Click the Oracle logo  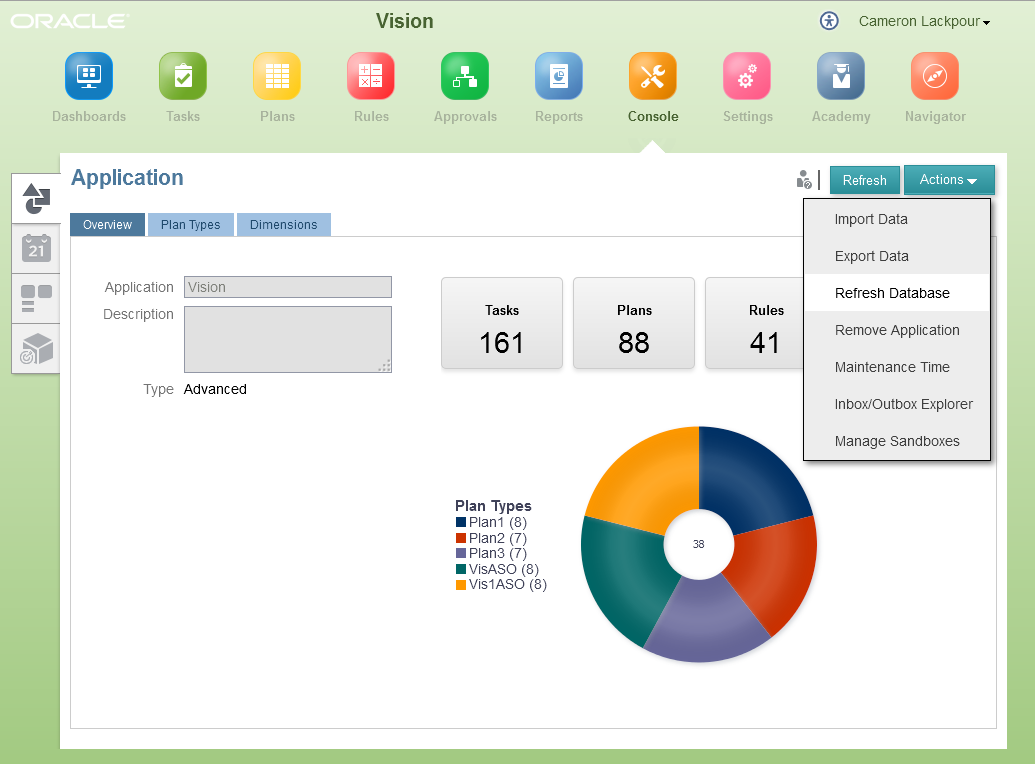[69, 21]
